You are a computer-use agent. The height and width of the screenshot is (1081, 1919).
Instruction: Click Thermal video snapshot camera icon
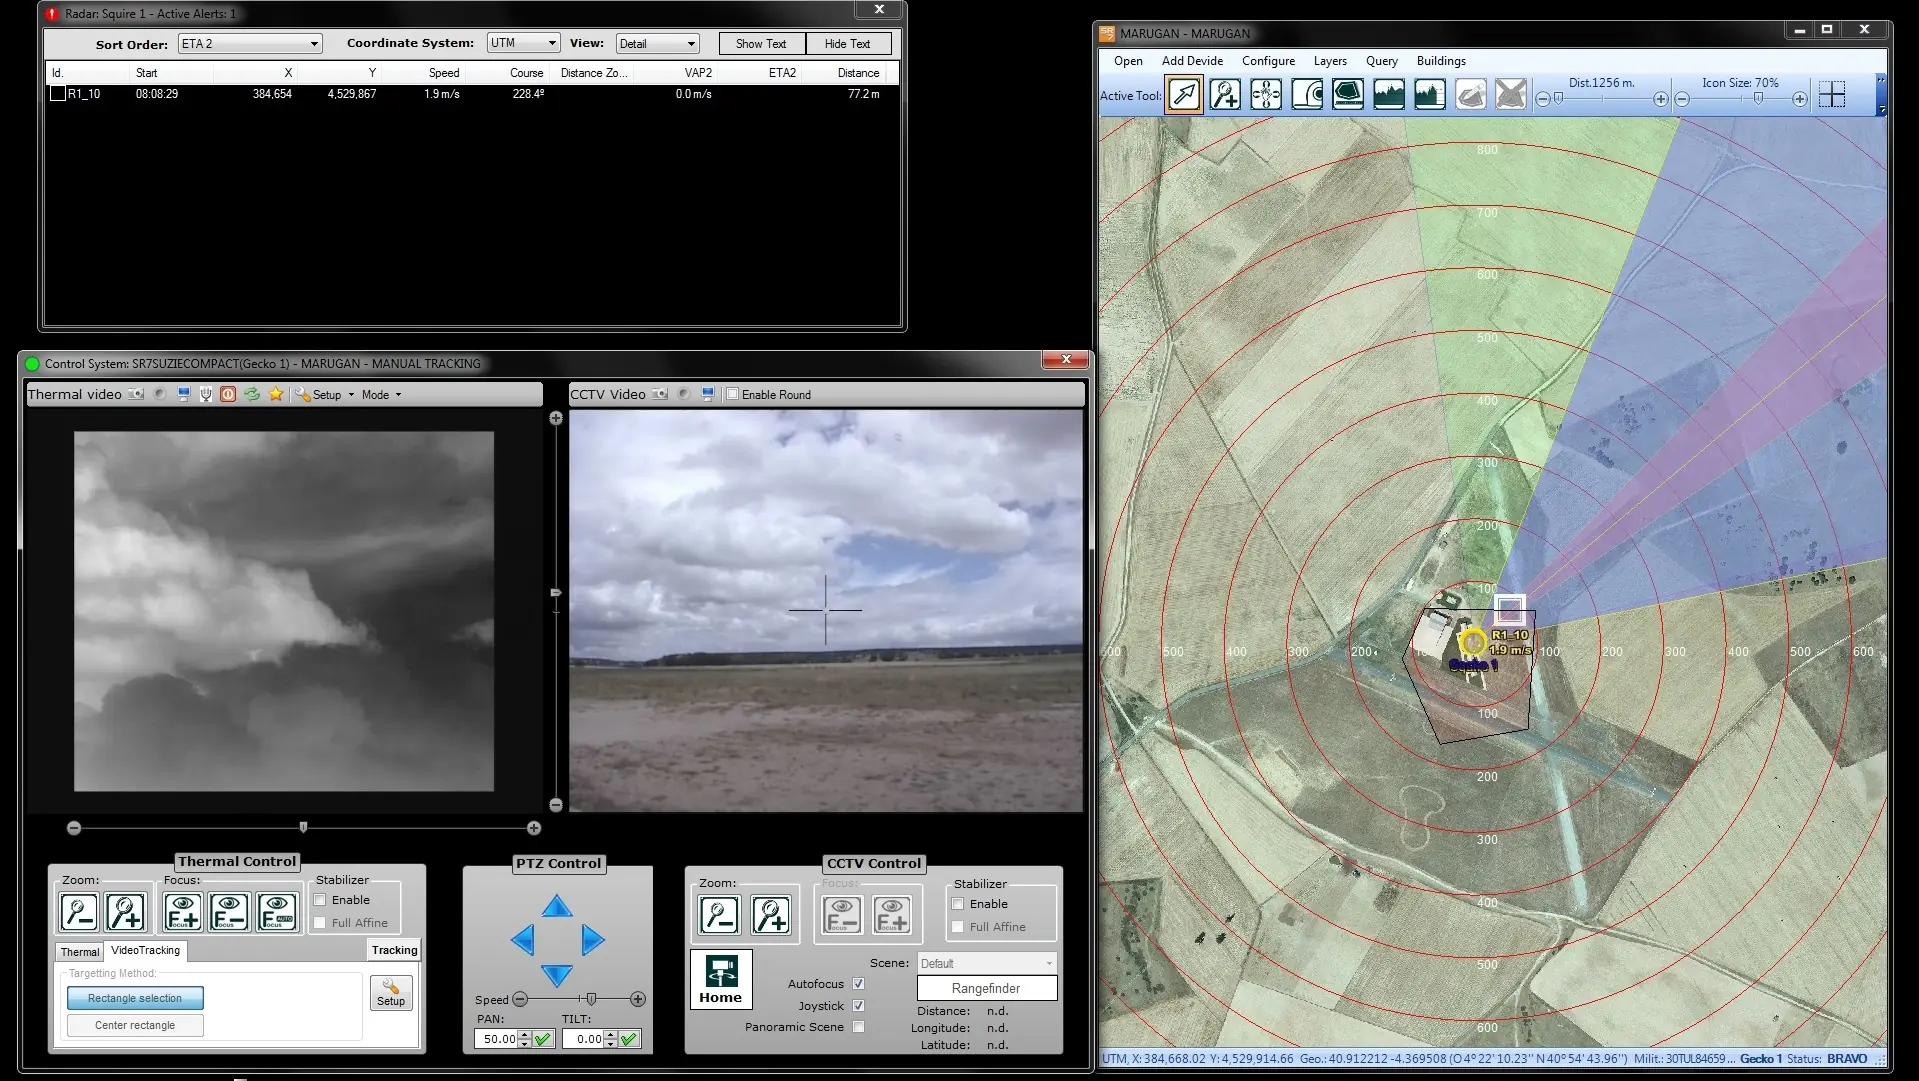pyautogui.click(x=136, y=394)
